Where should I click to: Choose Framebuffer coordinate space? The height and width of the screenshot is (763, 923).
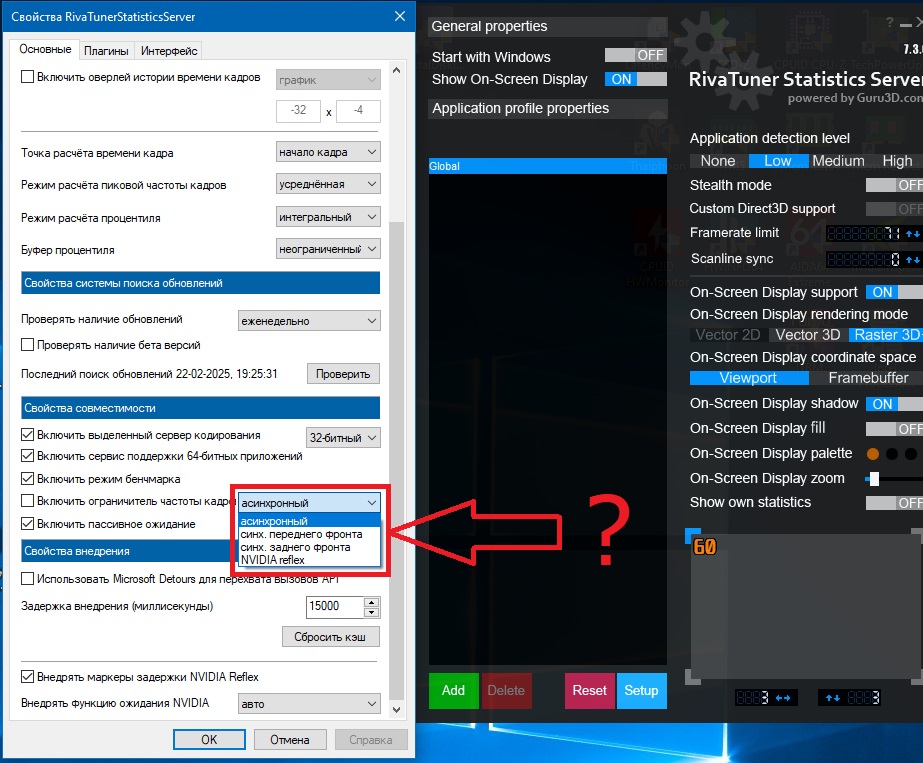click(x=868, y=378)
